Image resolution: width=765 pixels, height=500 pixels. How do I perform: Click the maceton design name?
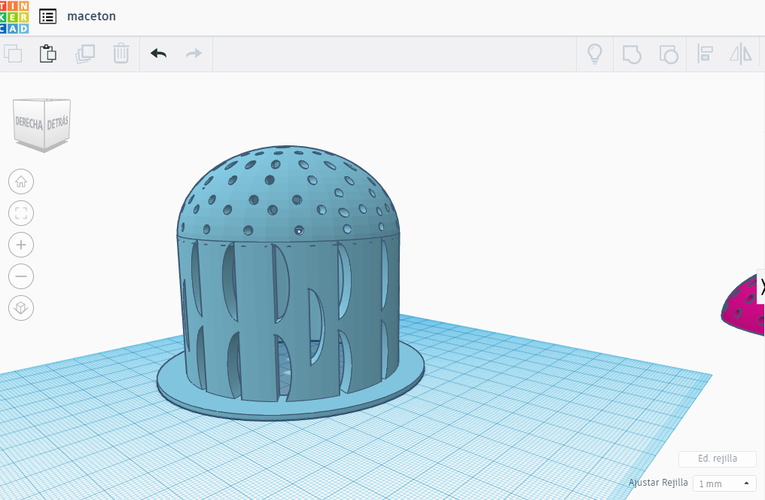92,16
